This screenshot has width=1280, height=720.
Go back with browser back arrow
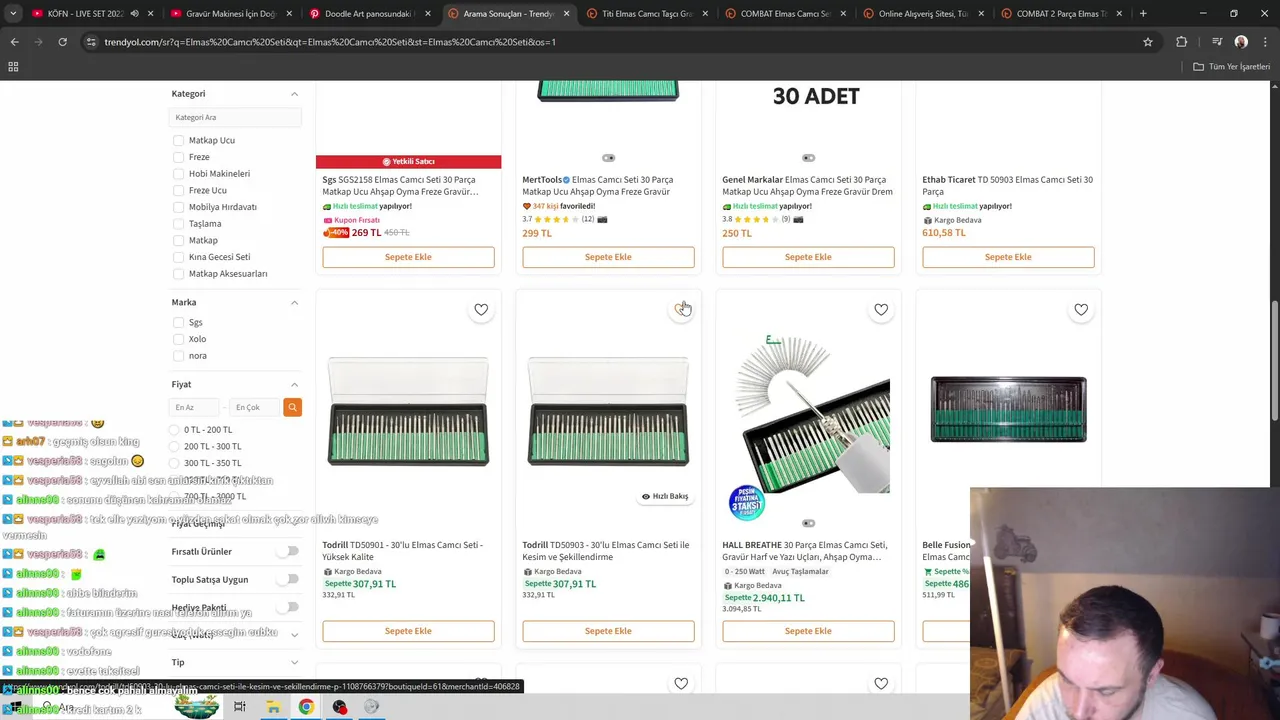14,42
